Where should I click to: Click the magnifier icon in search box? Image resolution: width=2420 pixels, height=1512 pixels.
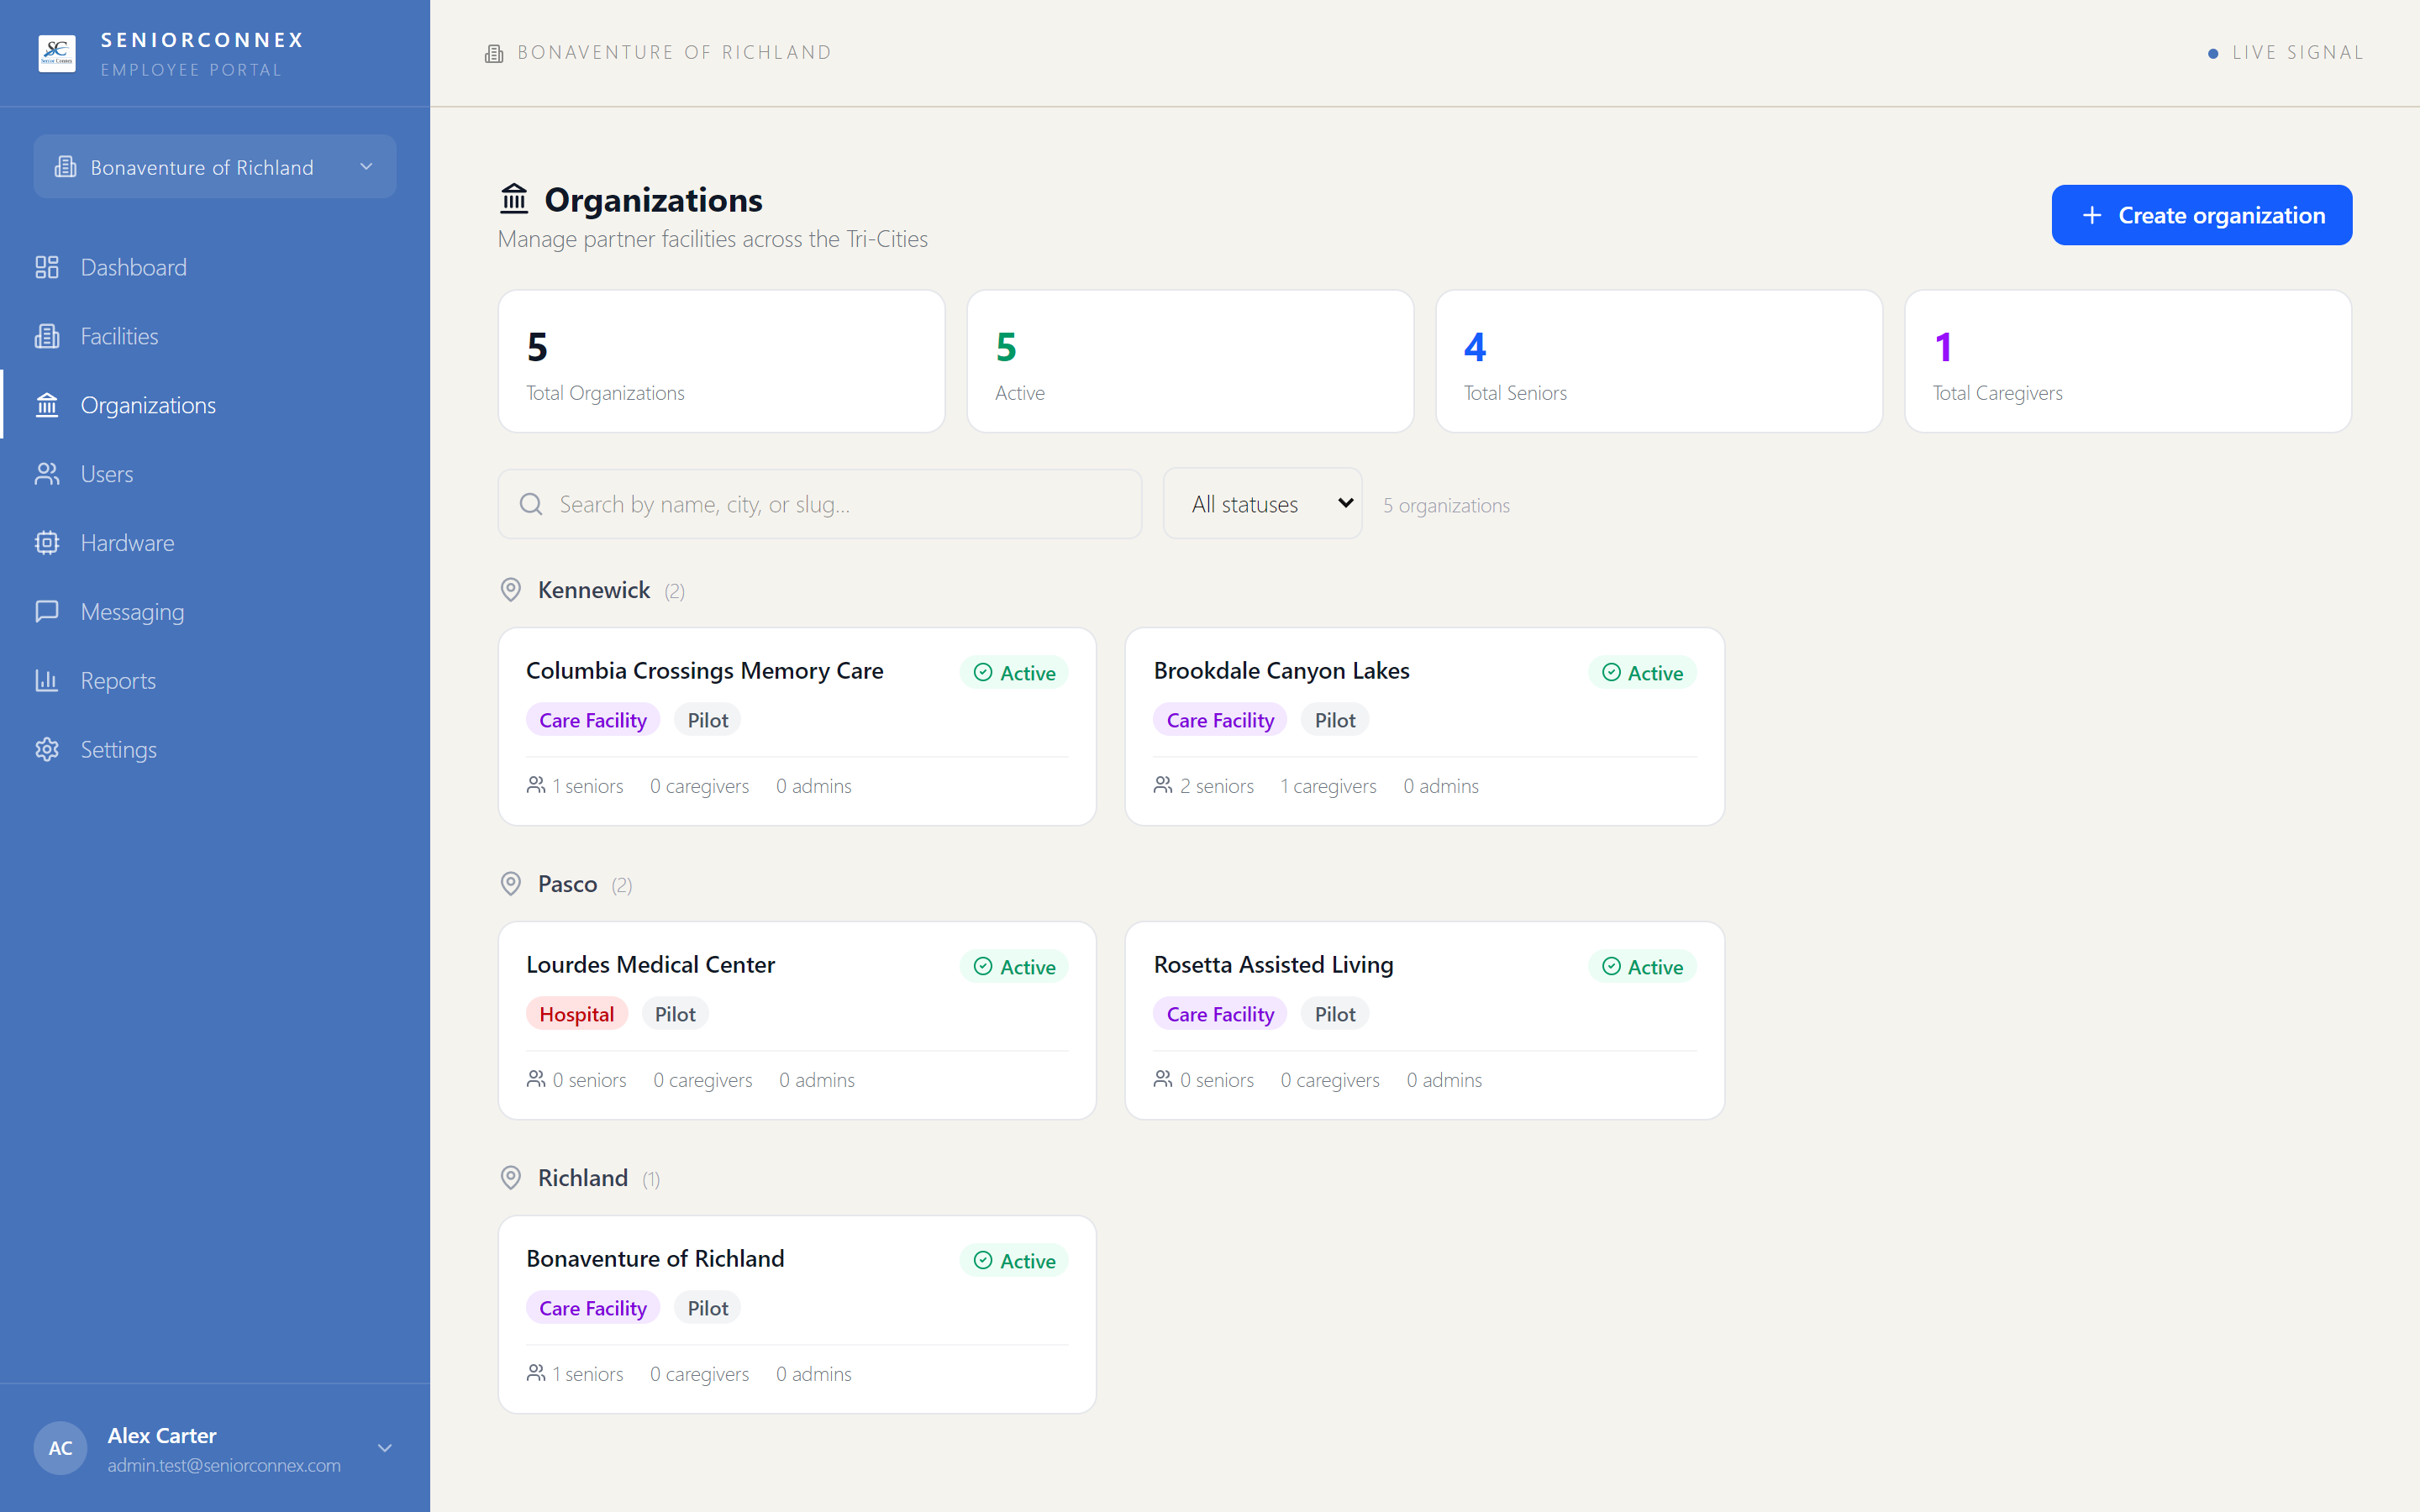tap(531, 504)
